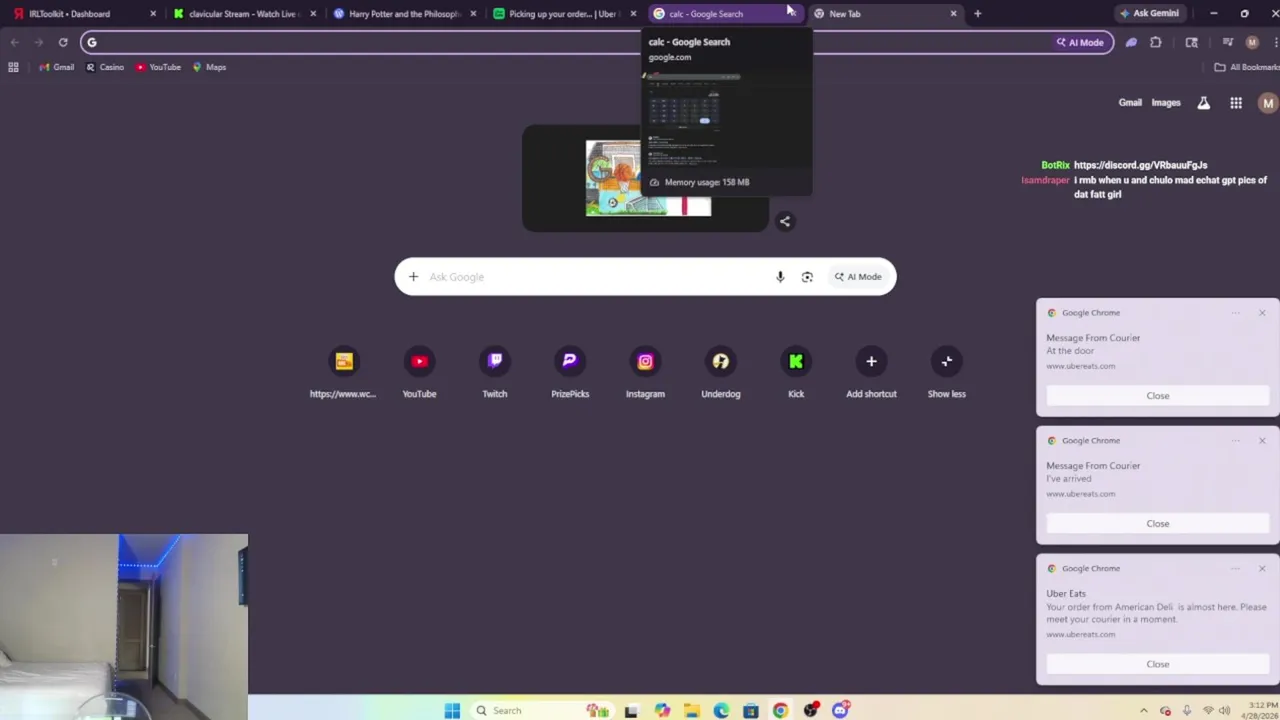The width and height of the screenshot is (1280, 720).
Task: Close the Uber Eats order notification
Action: tap(1157, 664)
